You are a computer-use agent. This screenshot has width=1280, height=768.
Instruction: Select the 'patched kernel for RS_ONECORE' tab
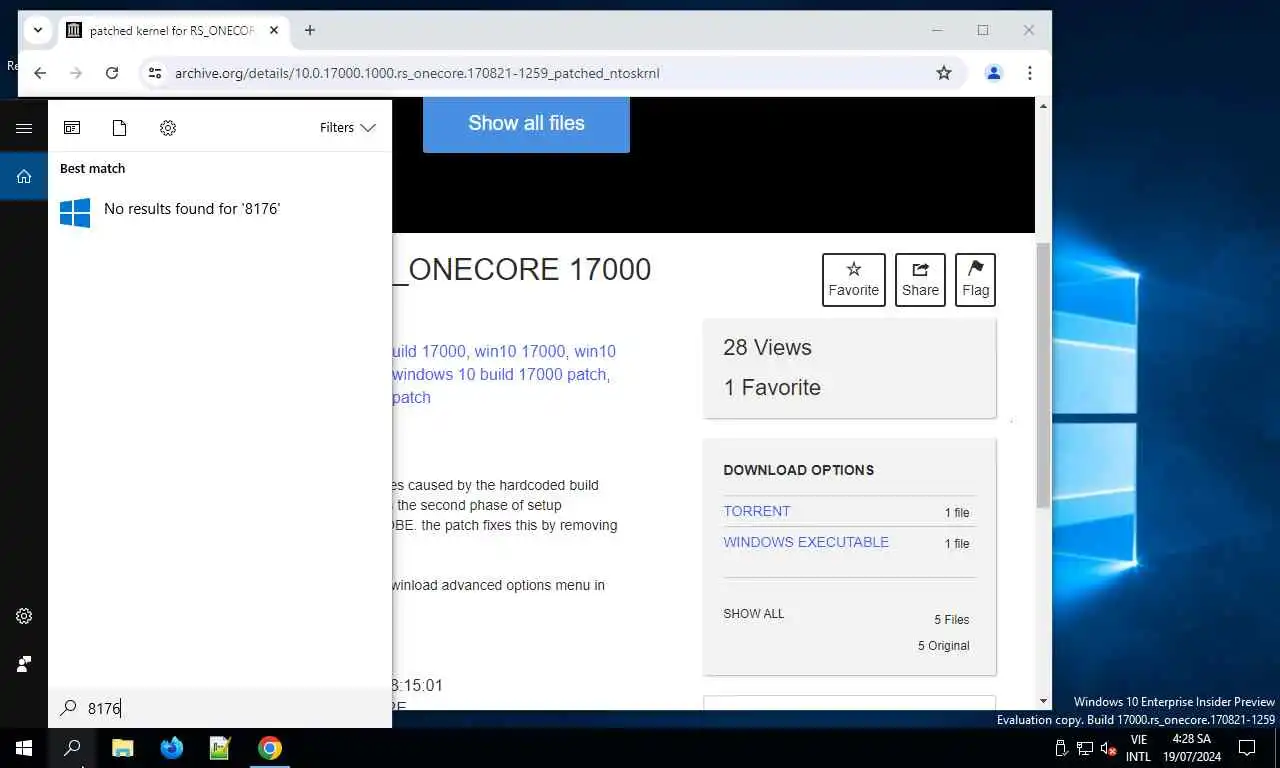(174, 30)
